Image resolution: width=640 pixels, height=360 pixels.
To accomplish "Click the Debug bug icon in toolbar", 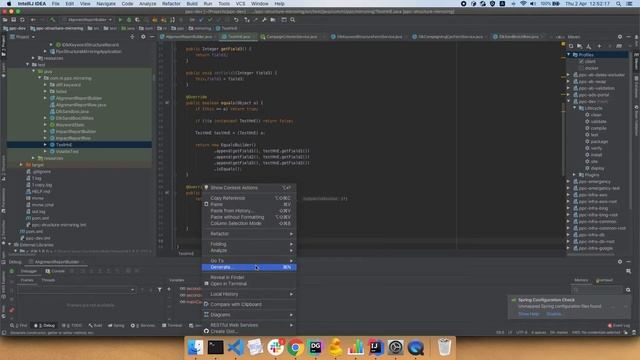I will click(x=129, y=20).
